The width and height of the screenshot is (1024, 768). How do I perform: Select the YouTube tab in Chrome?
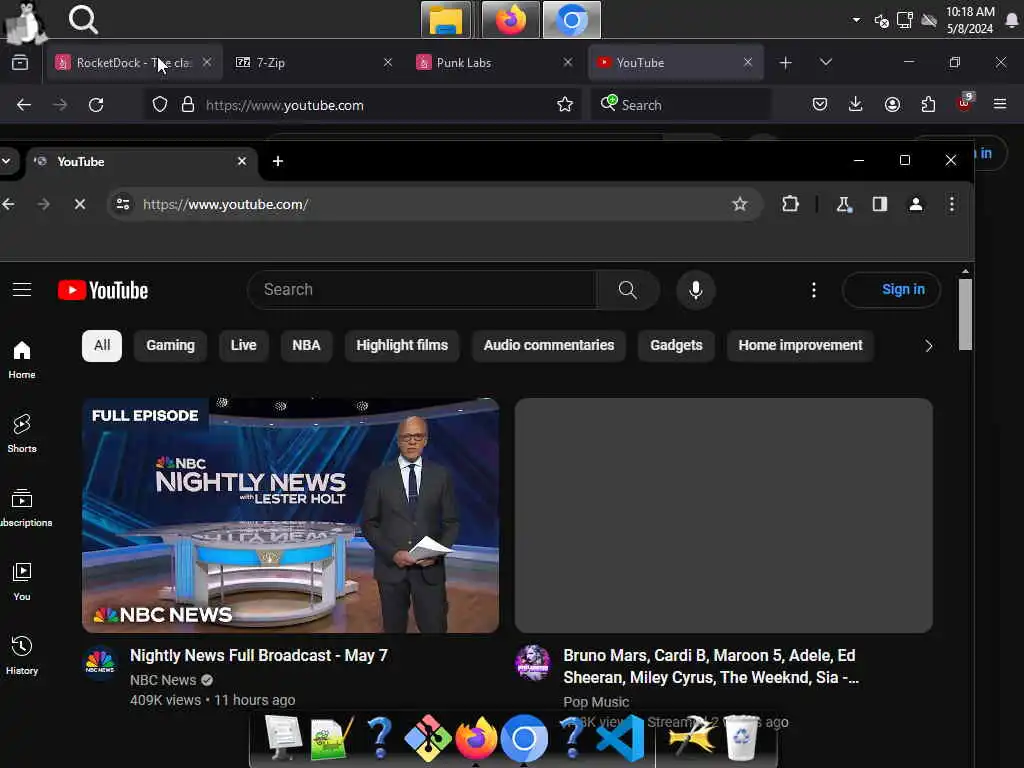click(x=142, y=162)
